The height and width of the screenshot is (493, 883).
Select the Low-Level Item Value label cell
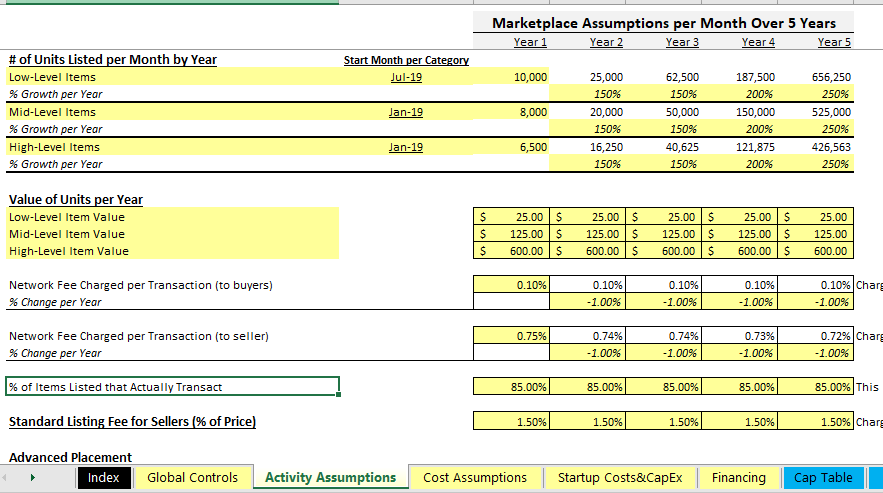[x=172, y=217]
